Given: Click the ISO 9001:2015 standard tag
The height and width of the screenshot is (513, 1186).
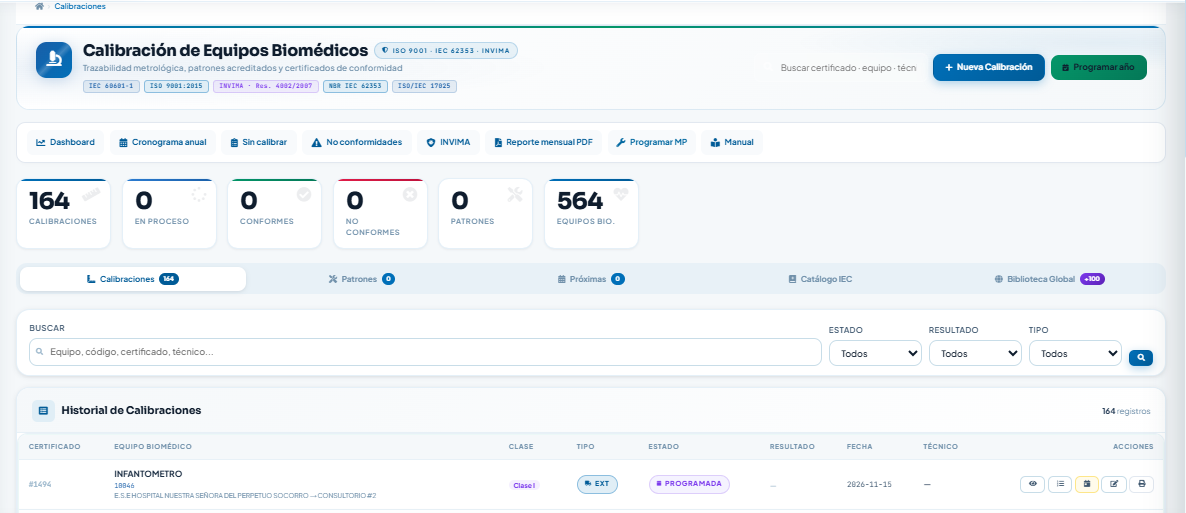Looking at the screenshot, I should [176, 86].
